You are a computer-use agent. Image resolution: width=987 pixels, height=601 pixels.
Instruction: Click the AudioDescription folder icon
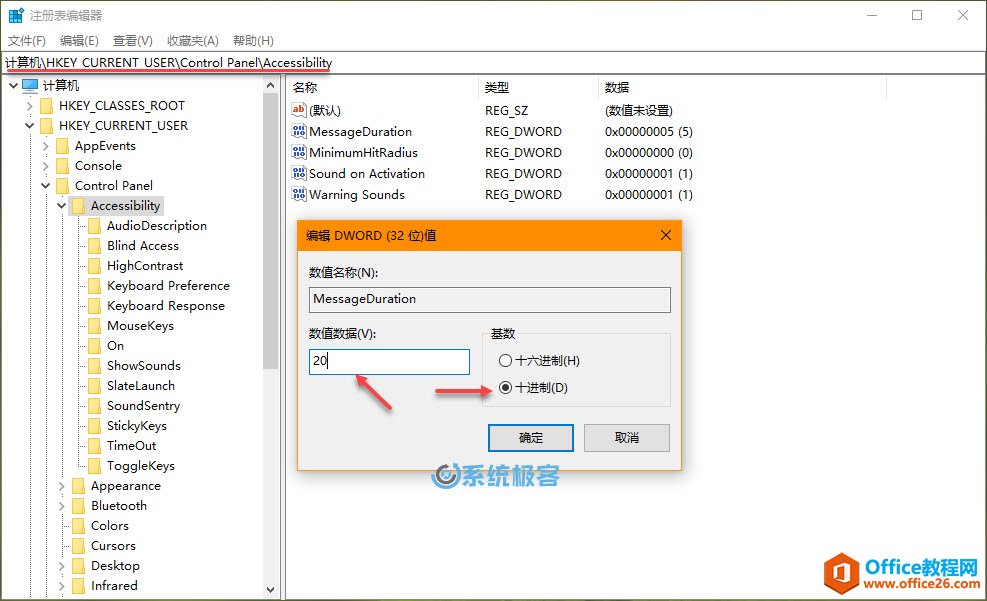[x=94, y=226]
